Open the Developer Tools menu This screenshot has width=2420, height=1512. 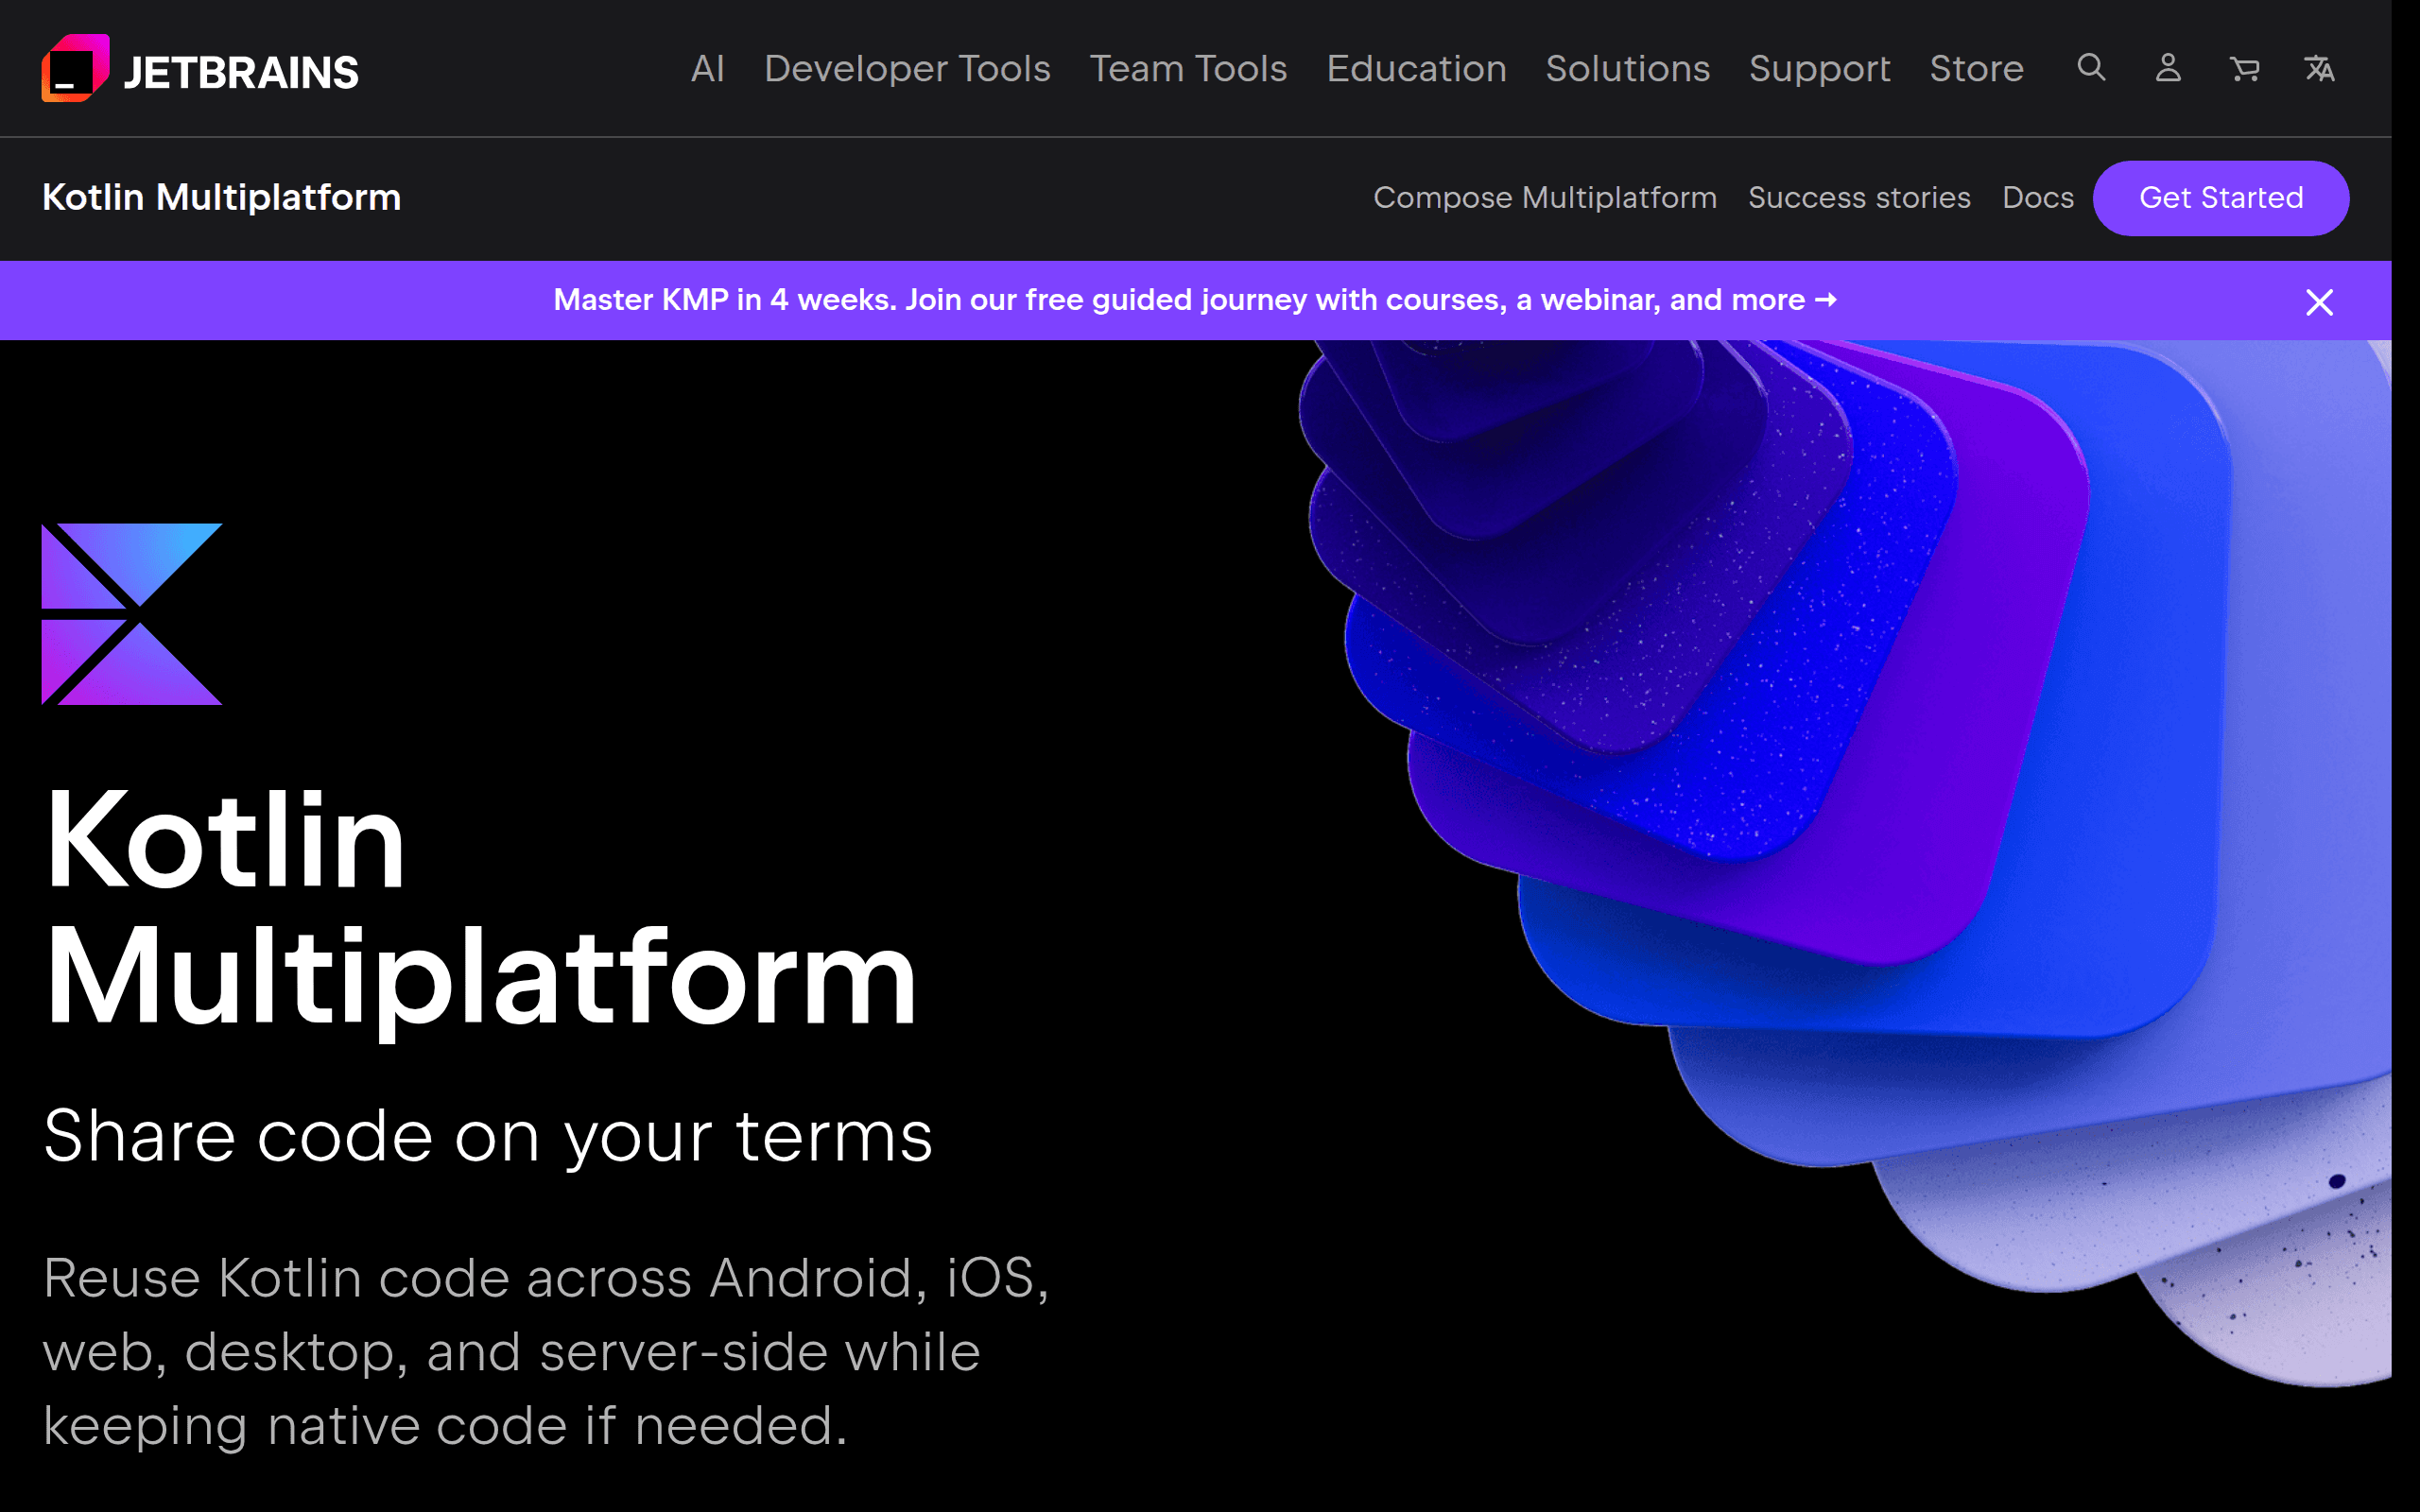pos(907,68)
